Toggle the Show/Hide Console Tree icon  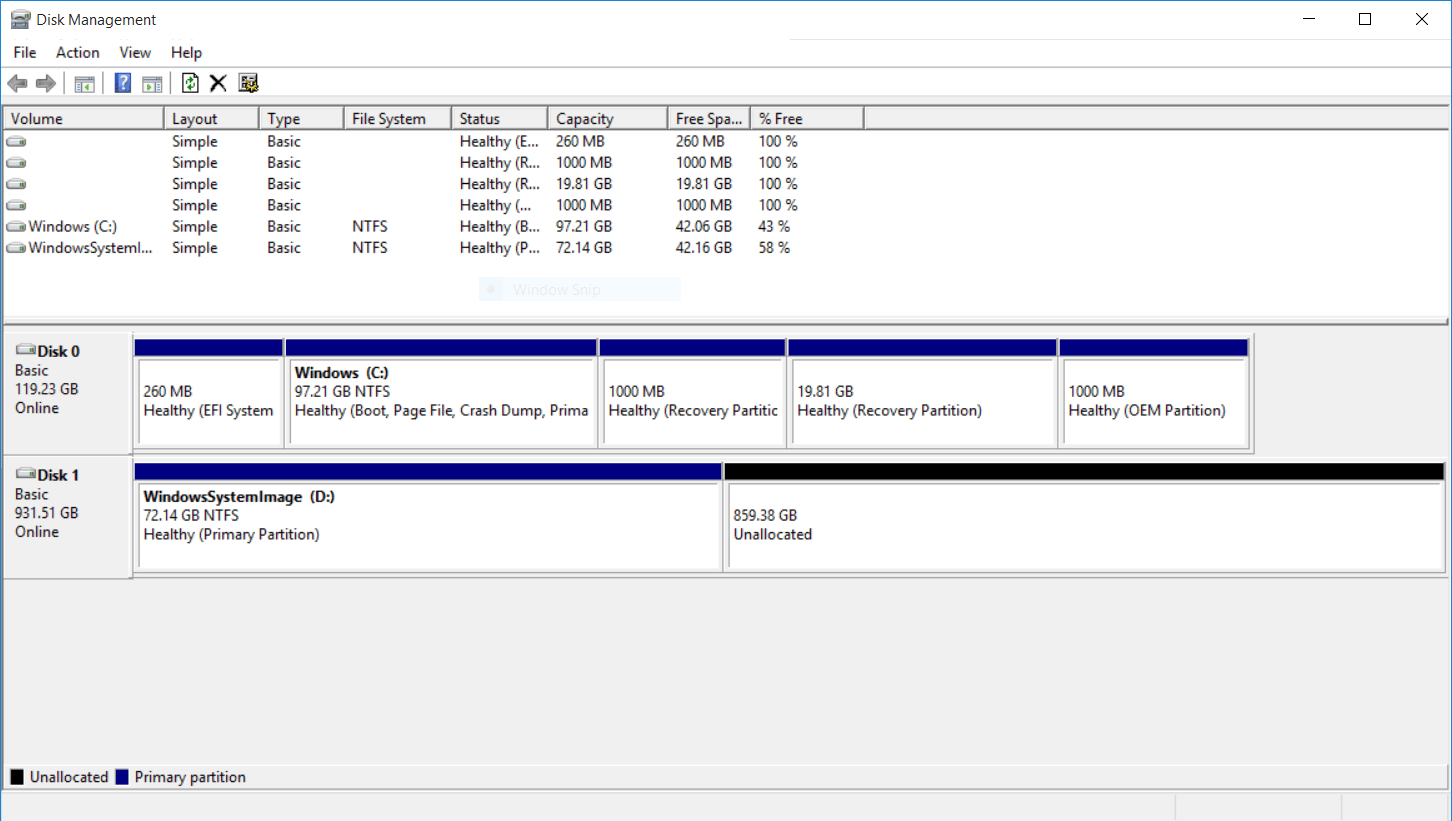coord(84,83)
